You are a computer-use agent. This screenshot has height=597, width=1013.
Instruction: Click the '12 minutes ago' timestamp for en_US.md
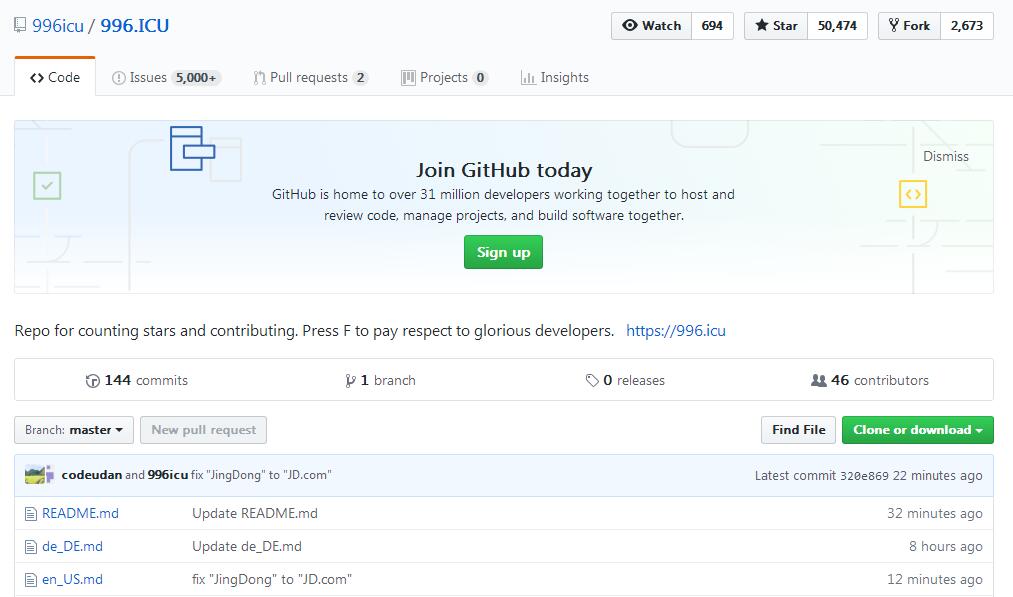pyautogui.click(x=934, y=580)
